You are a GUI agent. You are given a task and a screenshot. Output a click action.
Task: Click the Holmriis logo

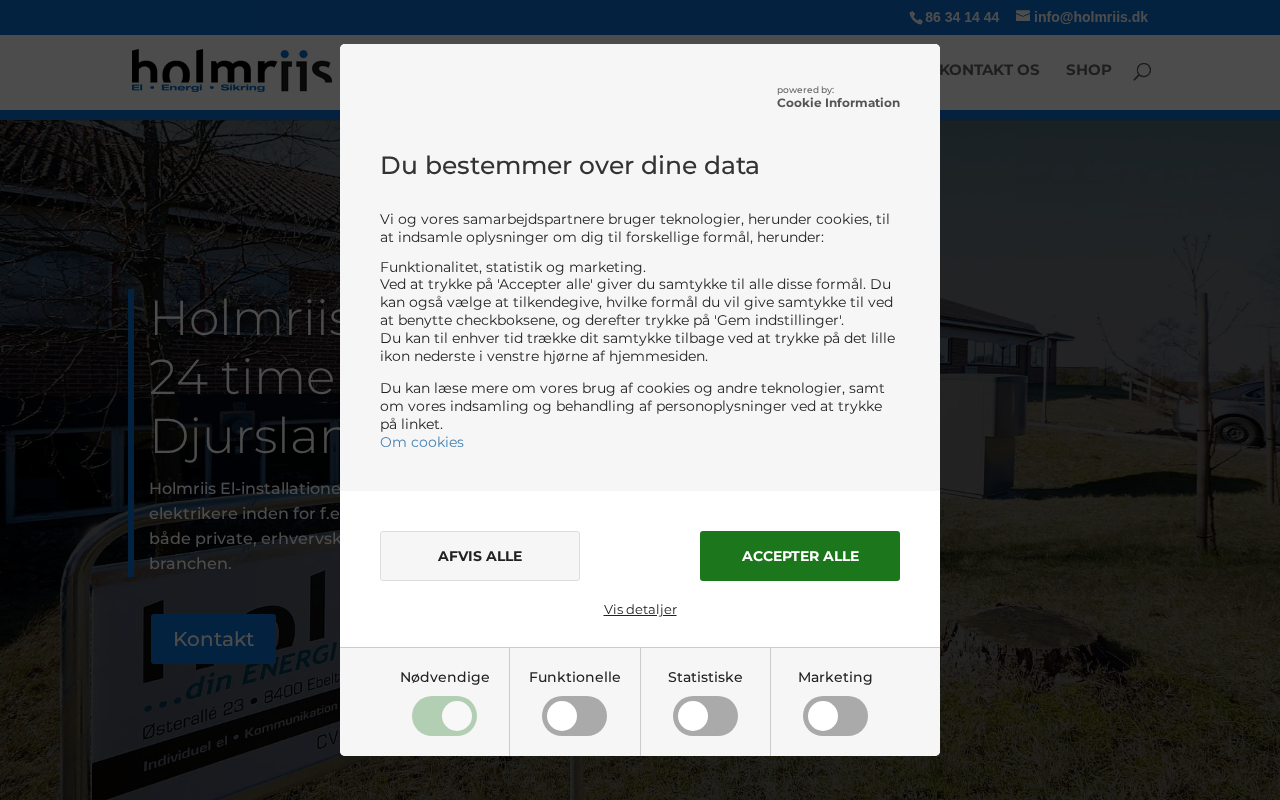[232, 71]
